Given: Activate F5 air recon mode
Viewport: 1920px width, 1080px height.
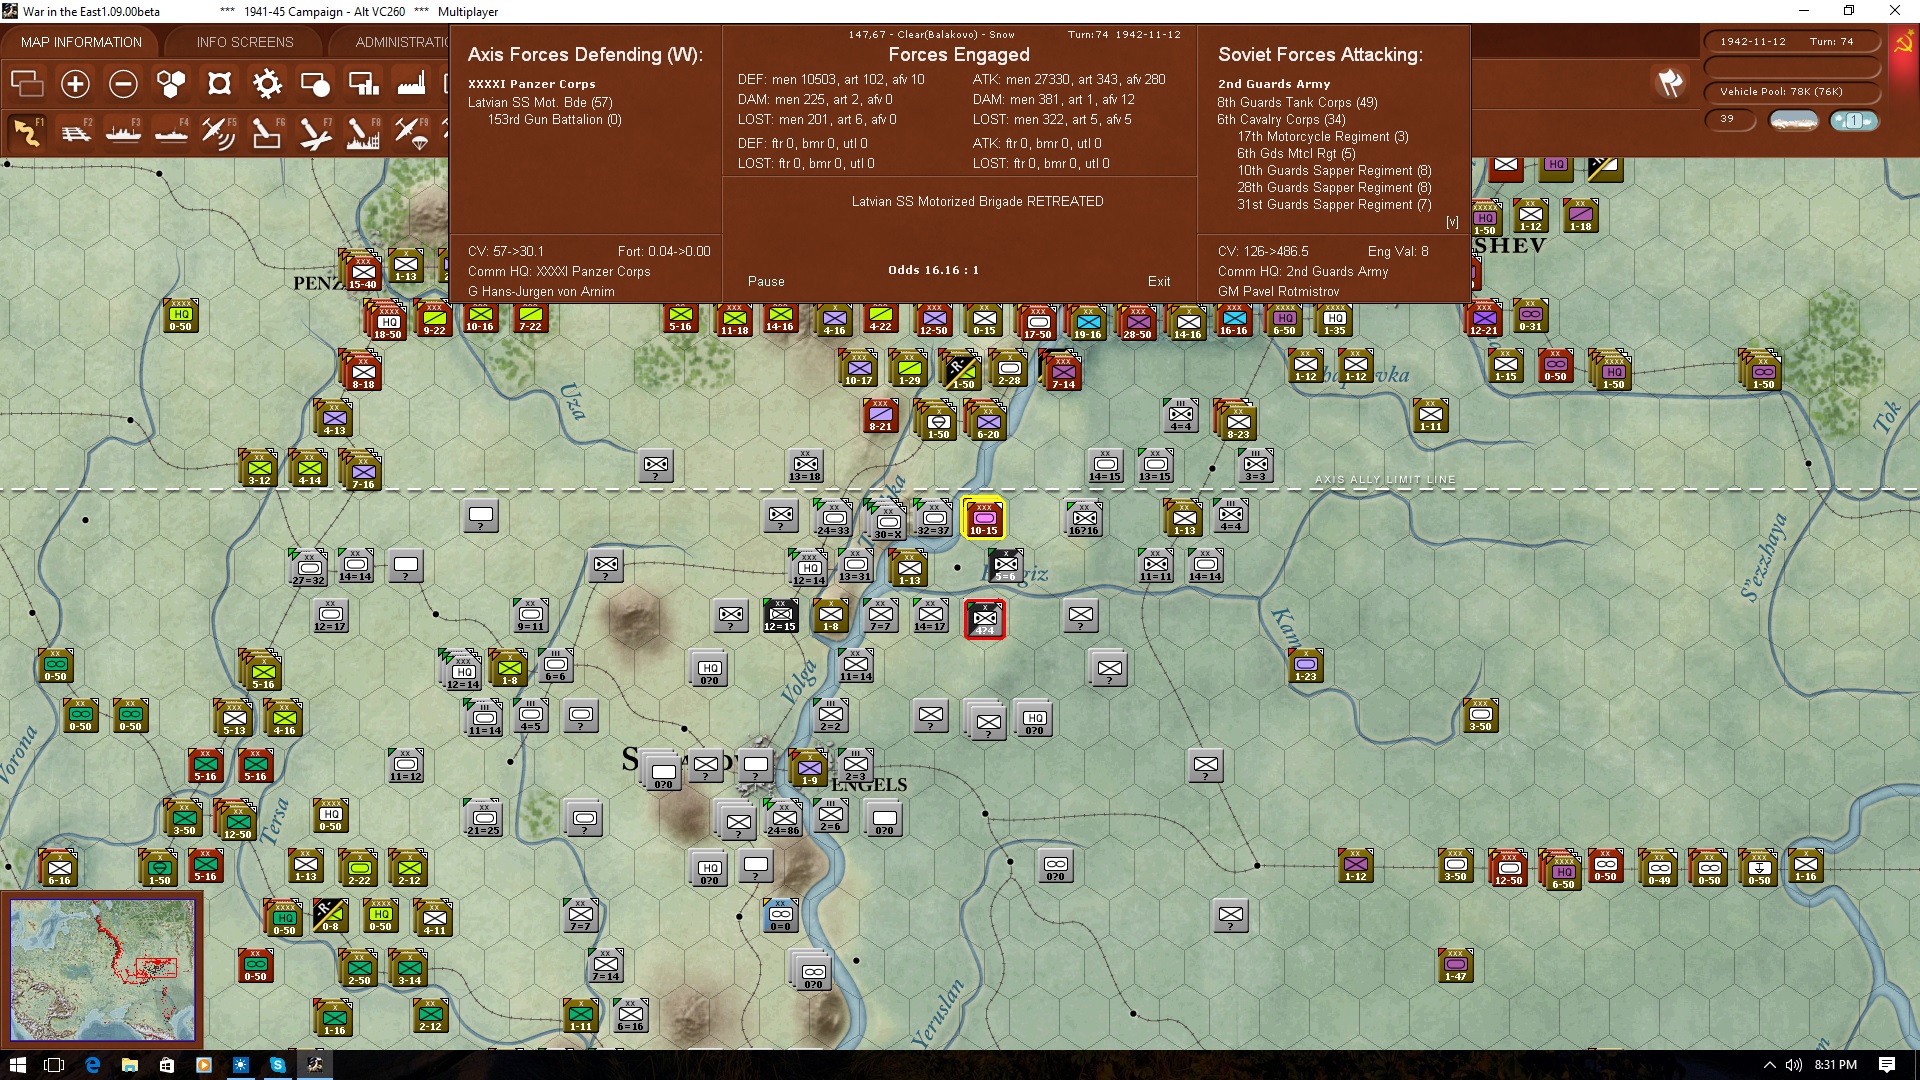Looking at the screenshot, I should point(219,132).
